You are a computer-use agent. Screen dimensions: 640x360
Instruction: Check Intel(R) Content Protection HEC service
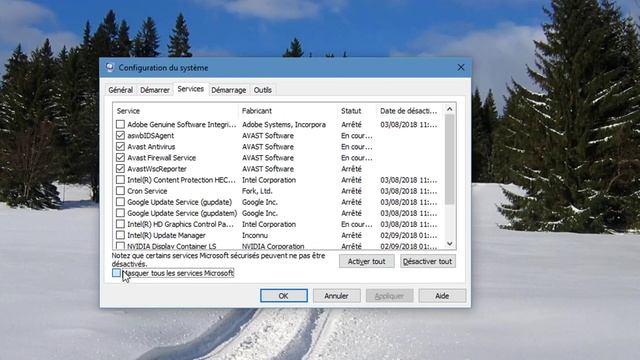120,180
